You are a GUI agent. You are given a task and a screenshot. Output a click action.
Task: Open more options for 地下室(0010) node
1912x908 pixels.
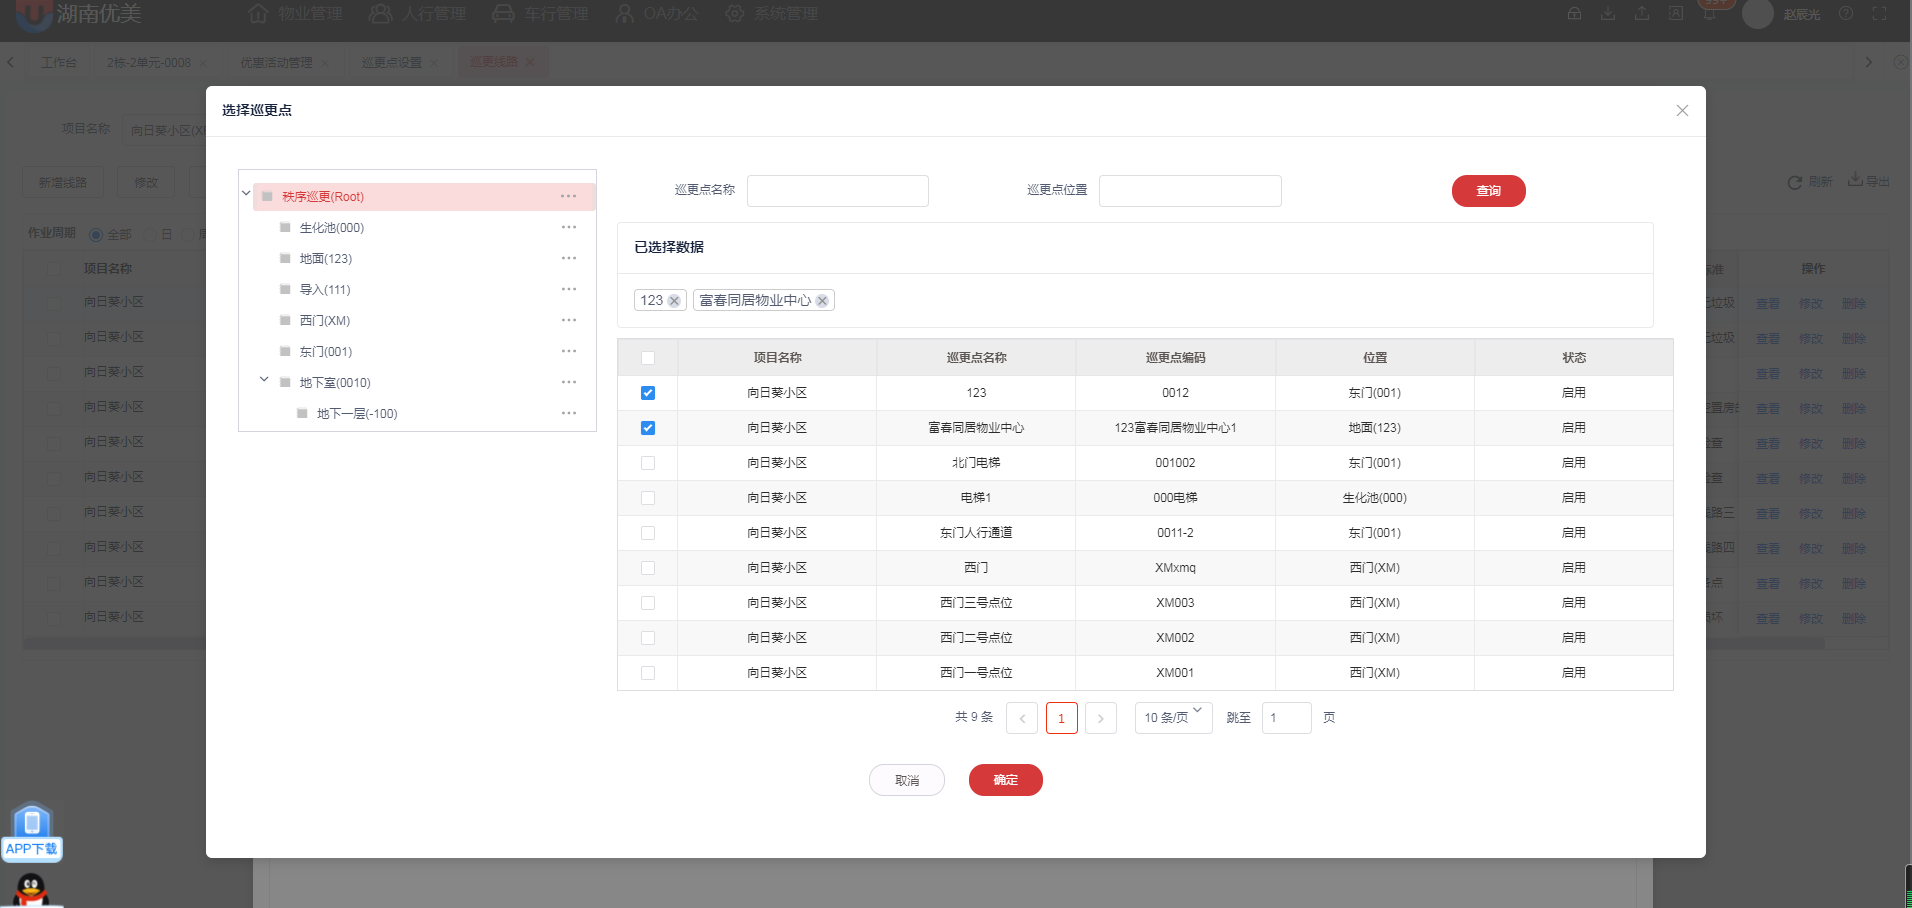pos(569,382)
